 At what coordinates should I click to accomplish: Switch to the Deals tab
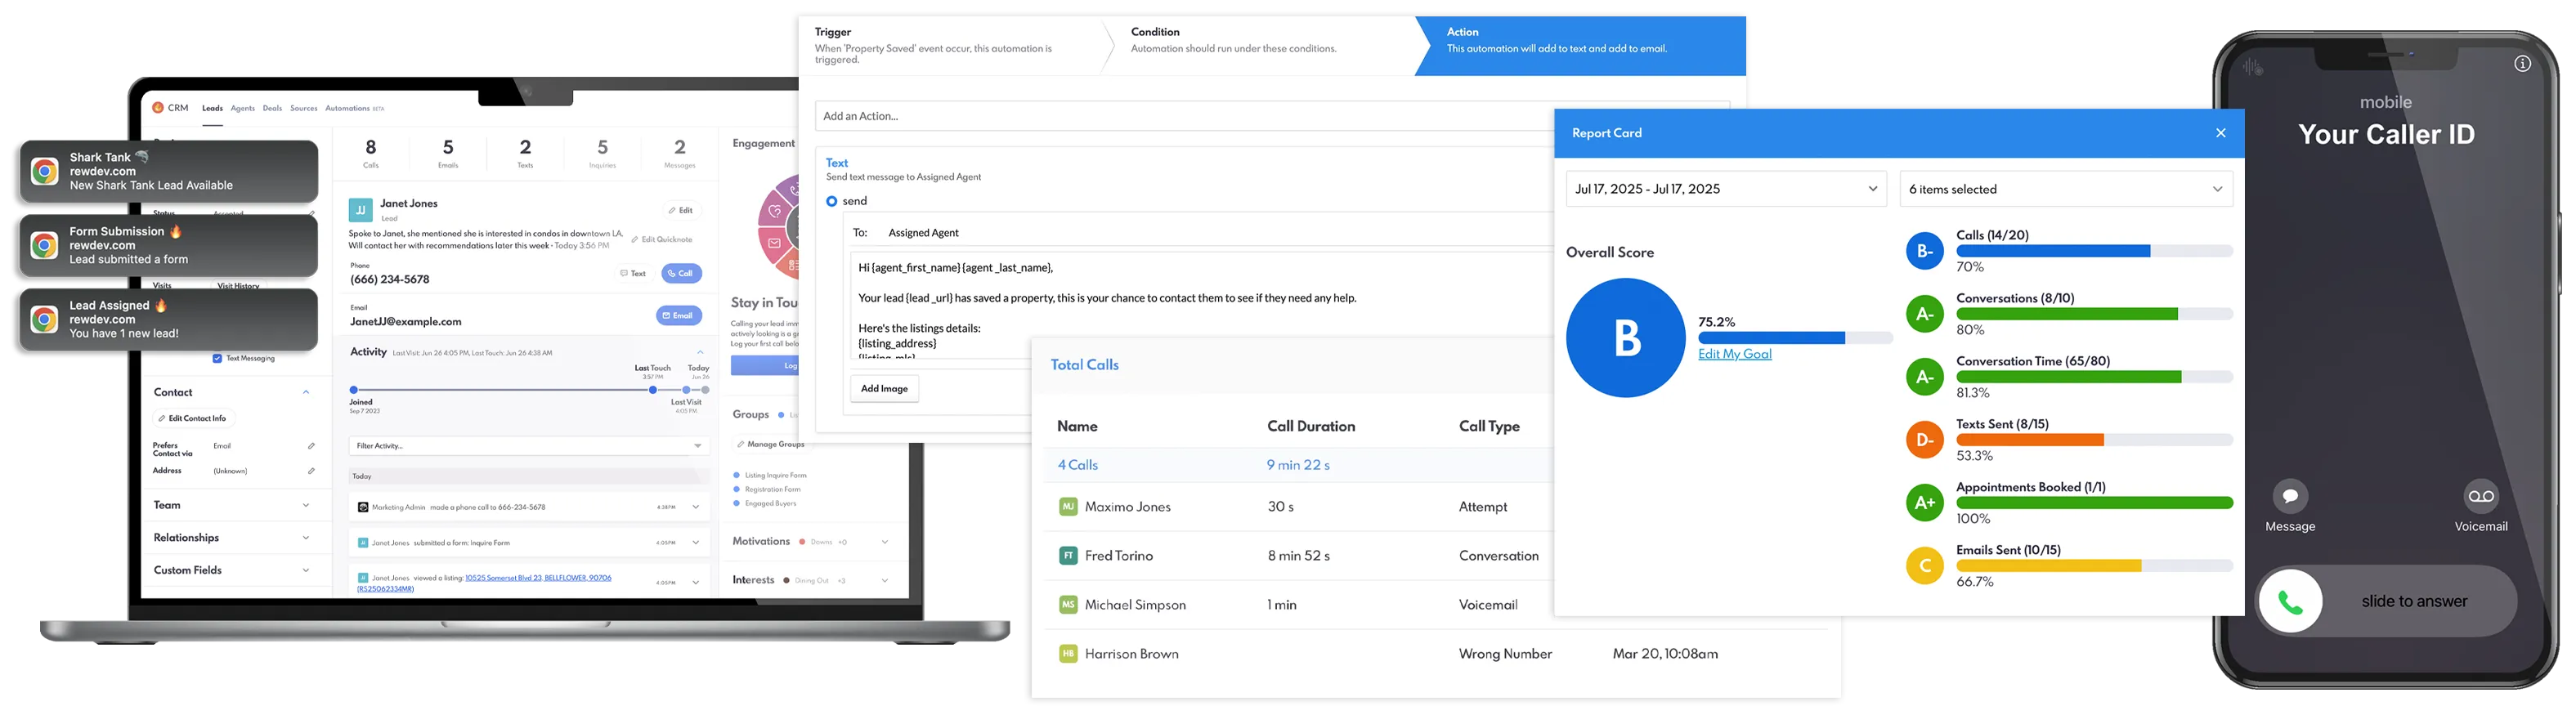pyautogui.click(x=272, y=109)
